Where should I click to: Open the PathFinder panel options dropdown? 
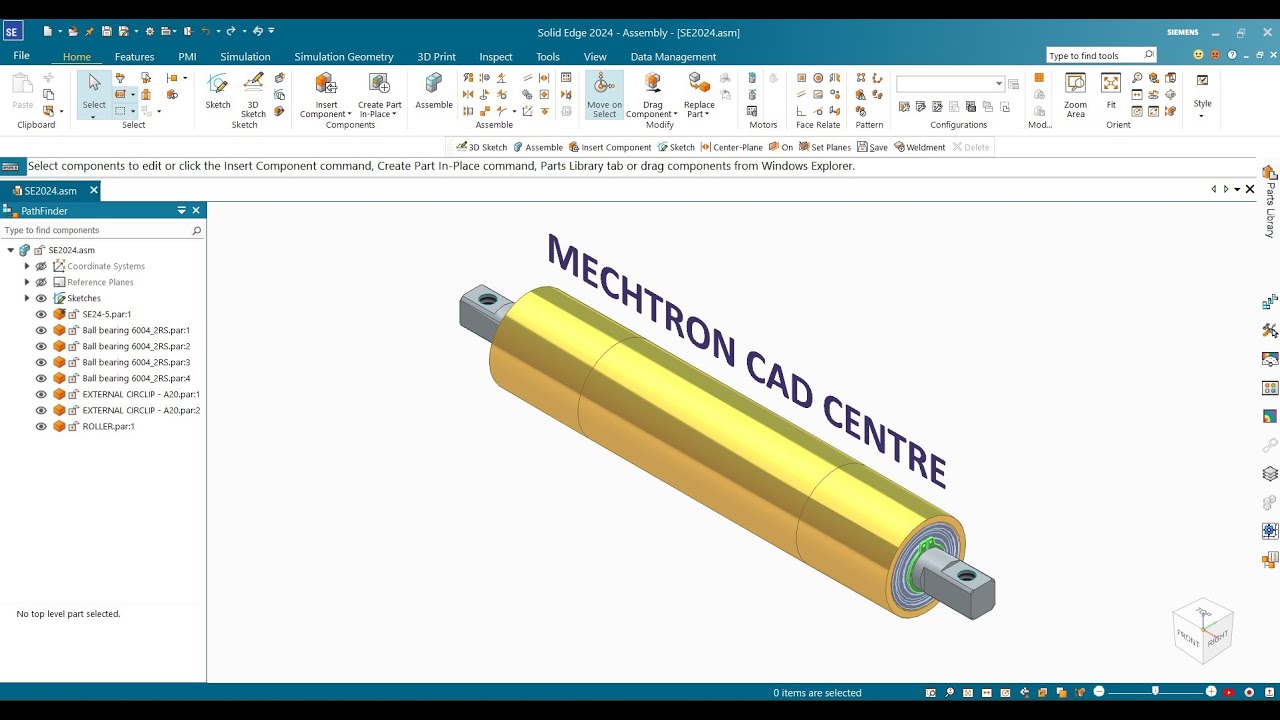(181, 210)
